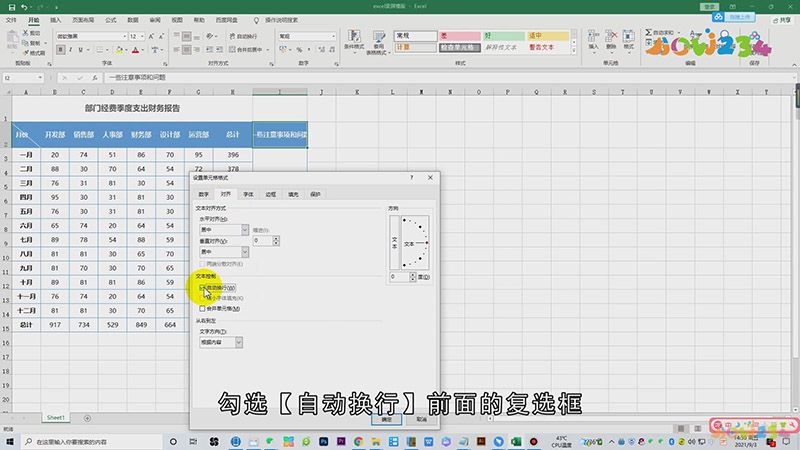Click the Orientation text angle icon
800x450 pixels.
(209, 36)
